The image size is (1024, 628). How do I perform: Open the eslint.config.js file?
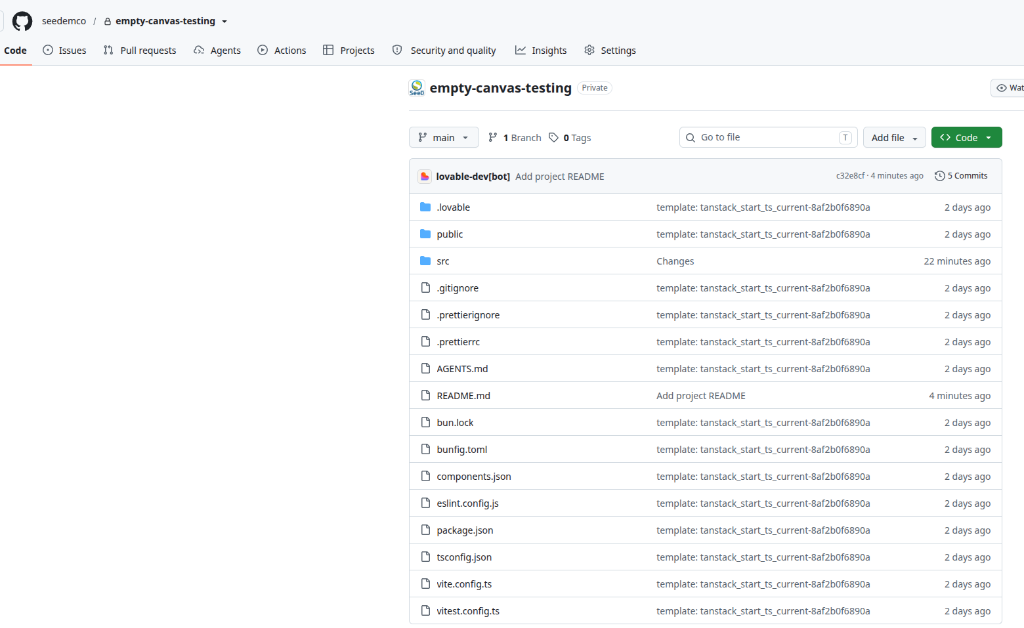coord(468,503)
